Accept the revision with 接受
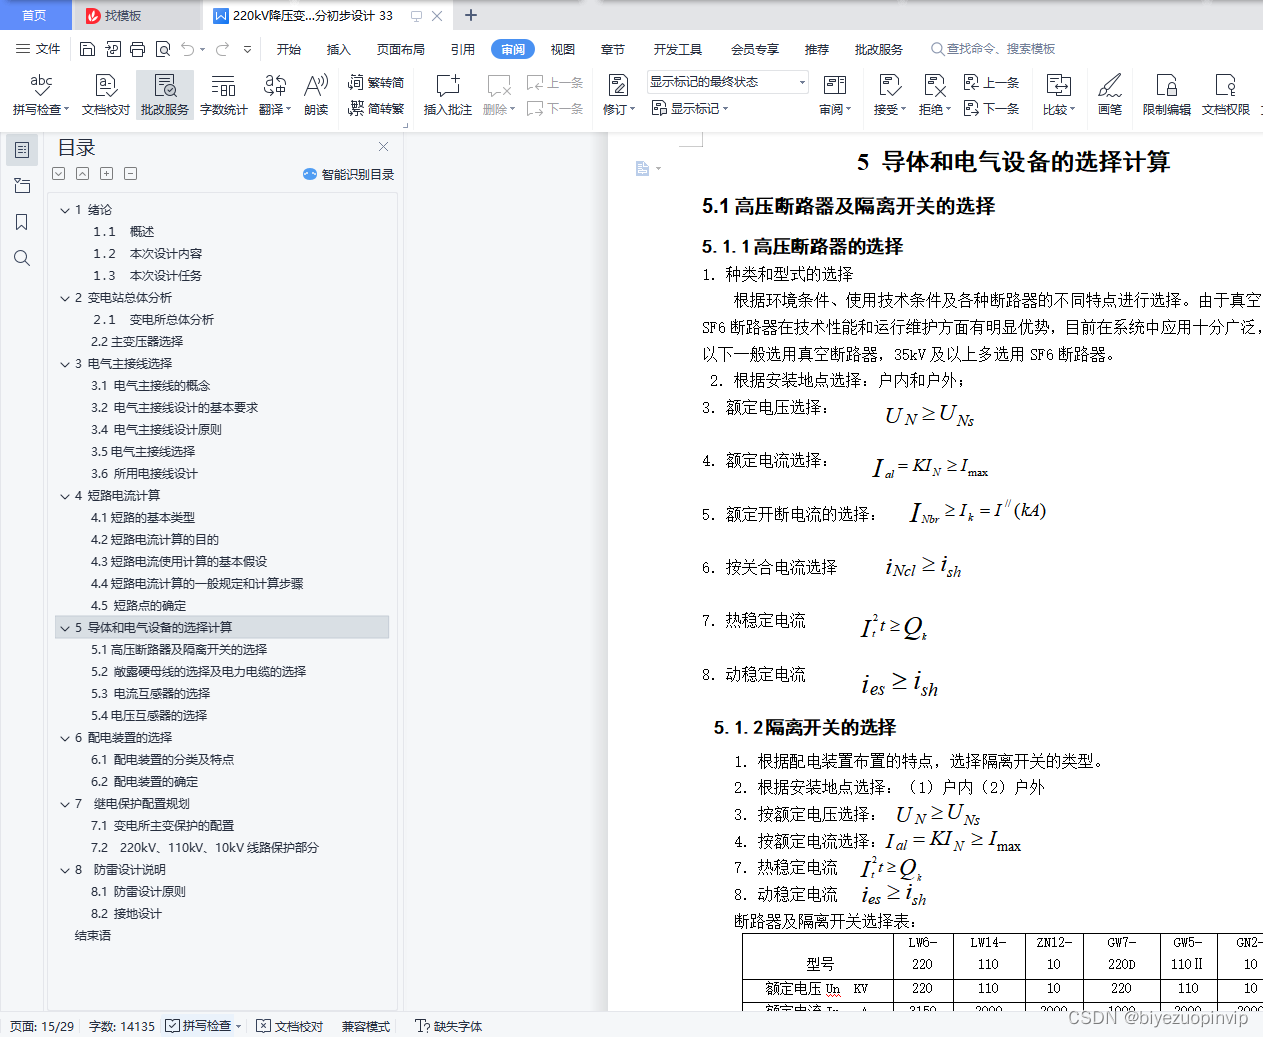This screenshot has width=1263, height=1037. [x=889, y=95]
